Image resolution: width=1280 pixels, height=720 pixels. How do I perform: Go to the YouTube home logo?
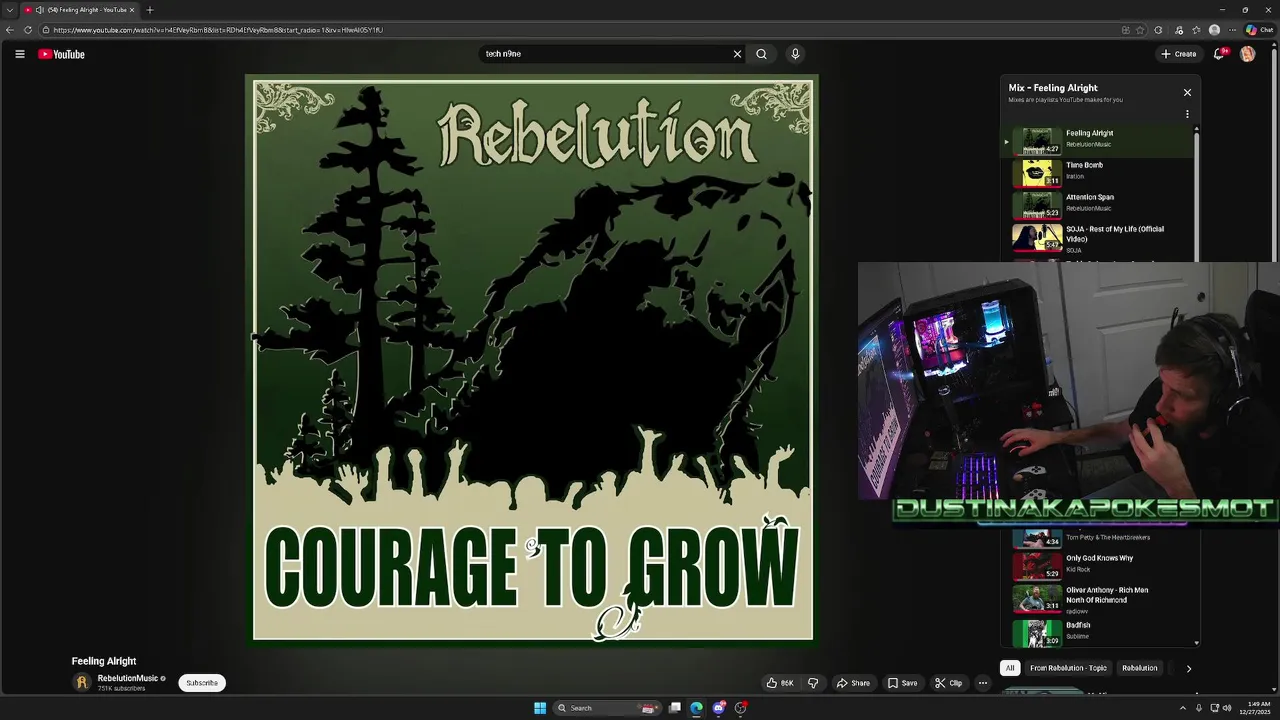tap(61, 54)
